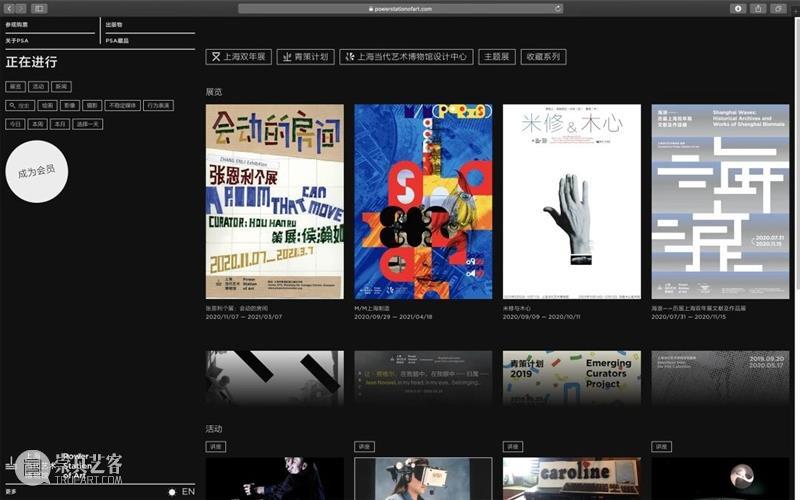The image size is (800, 500).
Task: Show the Safari tab overview
Action: 778,9
